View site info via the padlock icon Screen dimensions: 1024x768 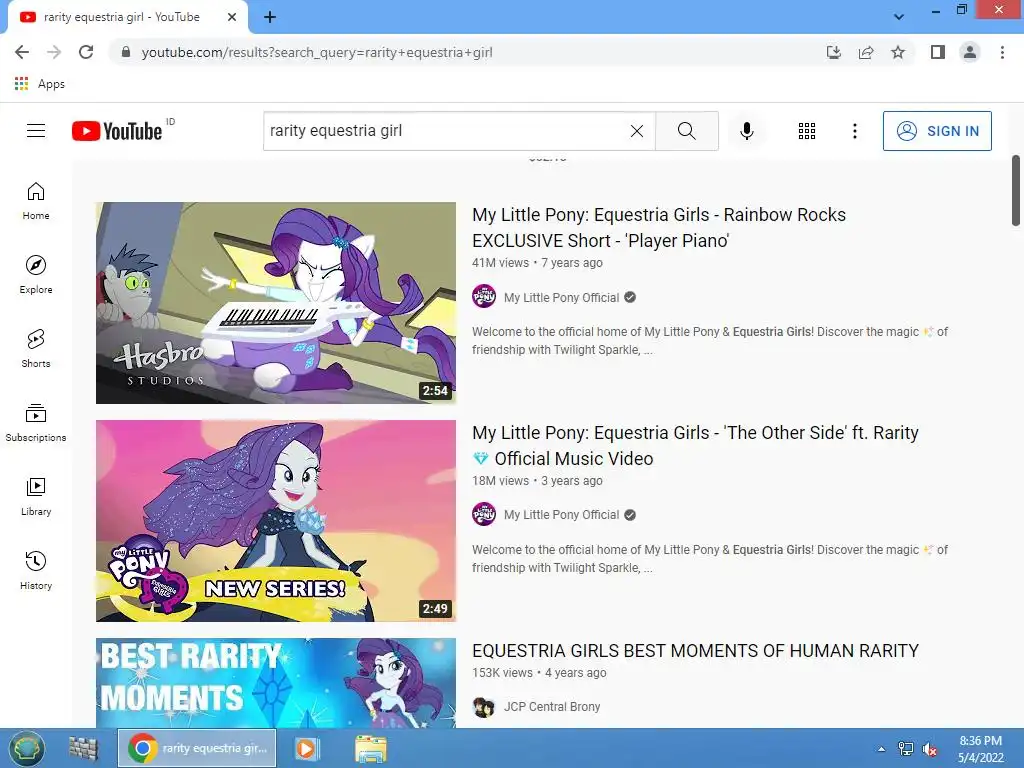tap(126, 52)
